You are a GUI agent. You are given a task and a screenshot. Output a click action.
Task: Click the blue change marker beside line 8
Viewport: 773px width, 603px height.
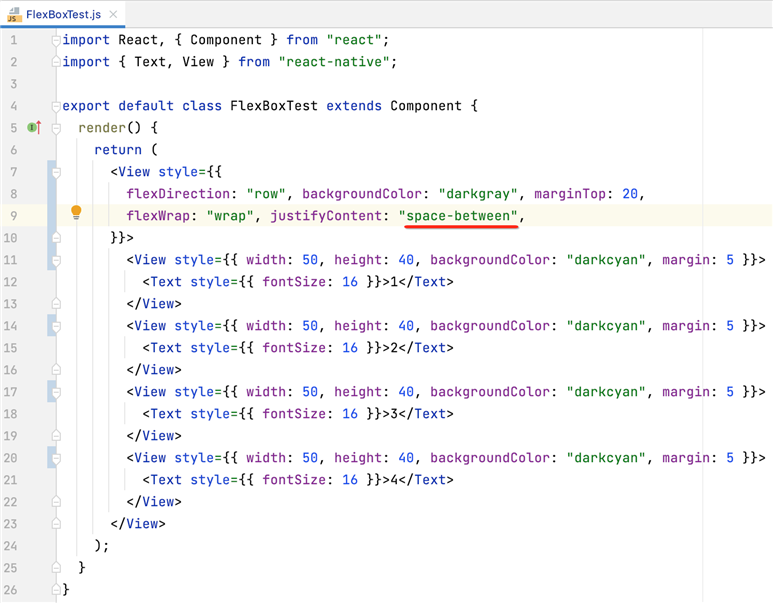[x=50, y=194]
